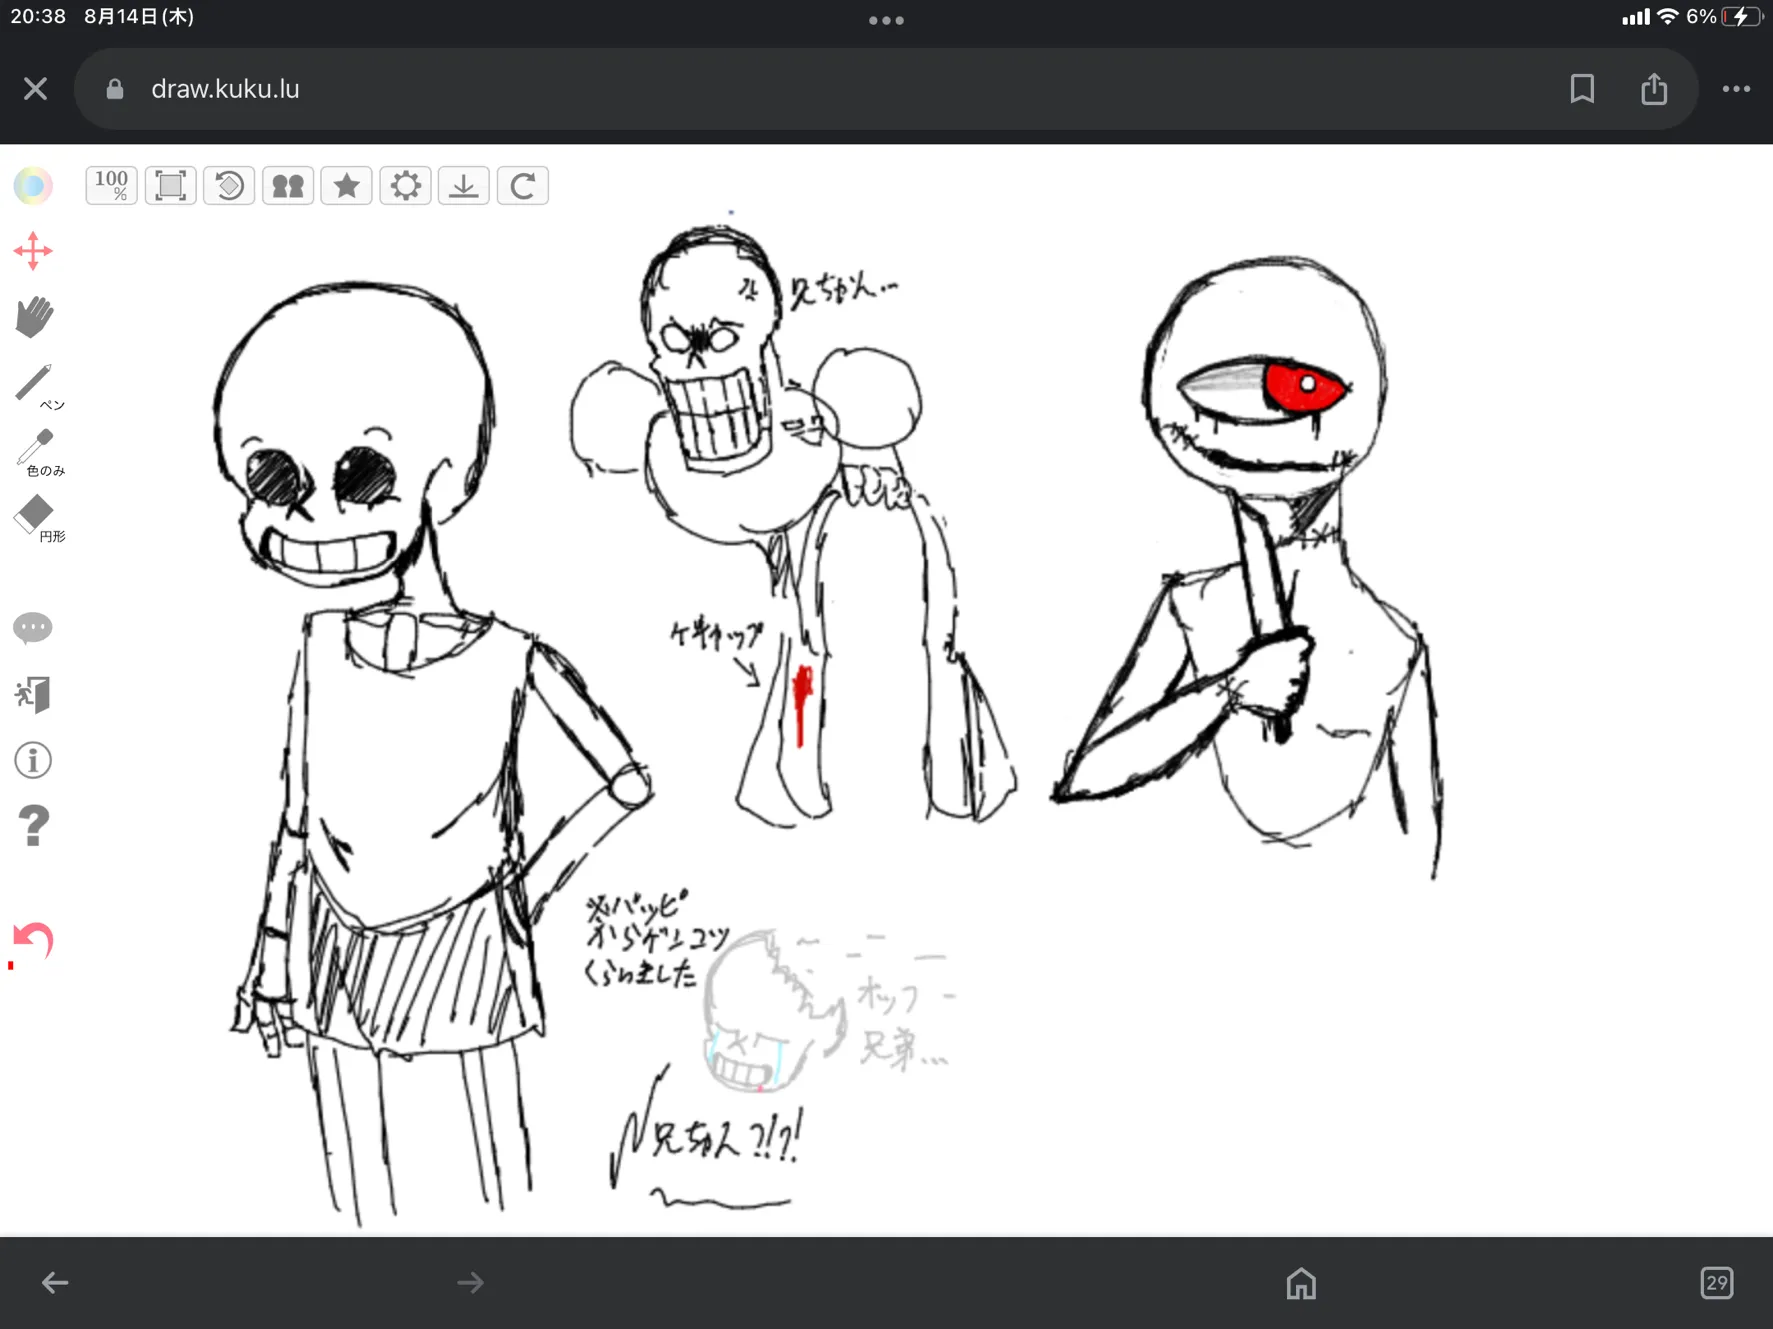Image resolution: width=1773 pixels, height=1329 pixels.
Task: Click the fit-to-screen frame icon
Action: [170, 185]
